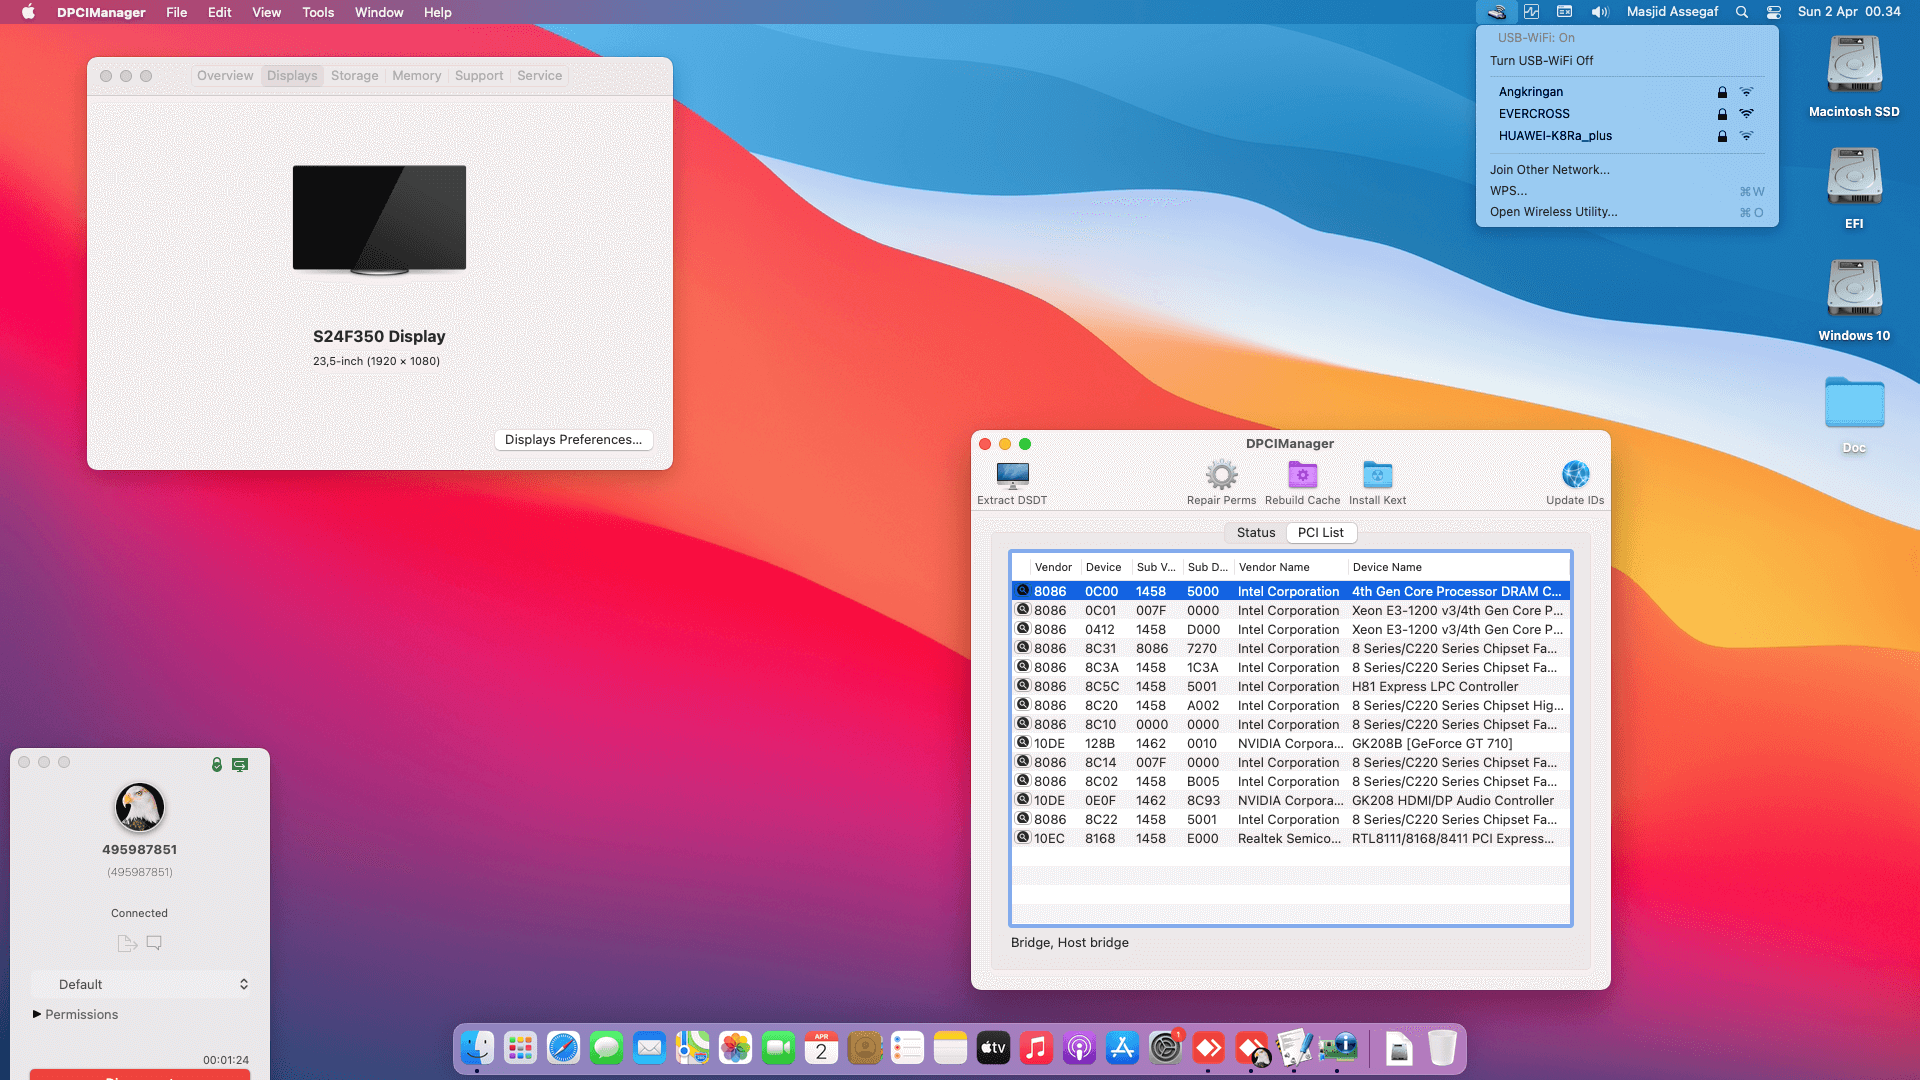Image resolution: width=1920 pixels, height=1080 pixels.
Task: Select the Windows 10 drive icon
Action: pyautogui.click(x=1854, y=289)
